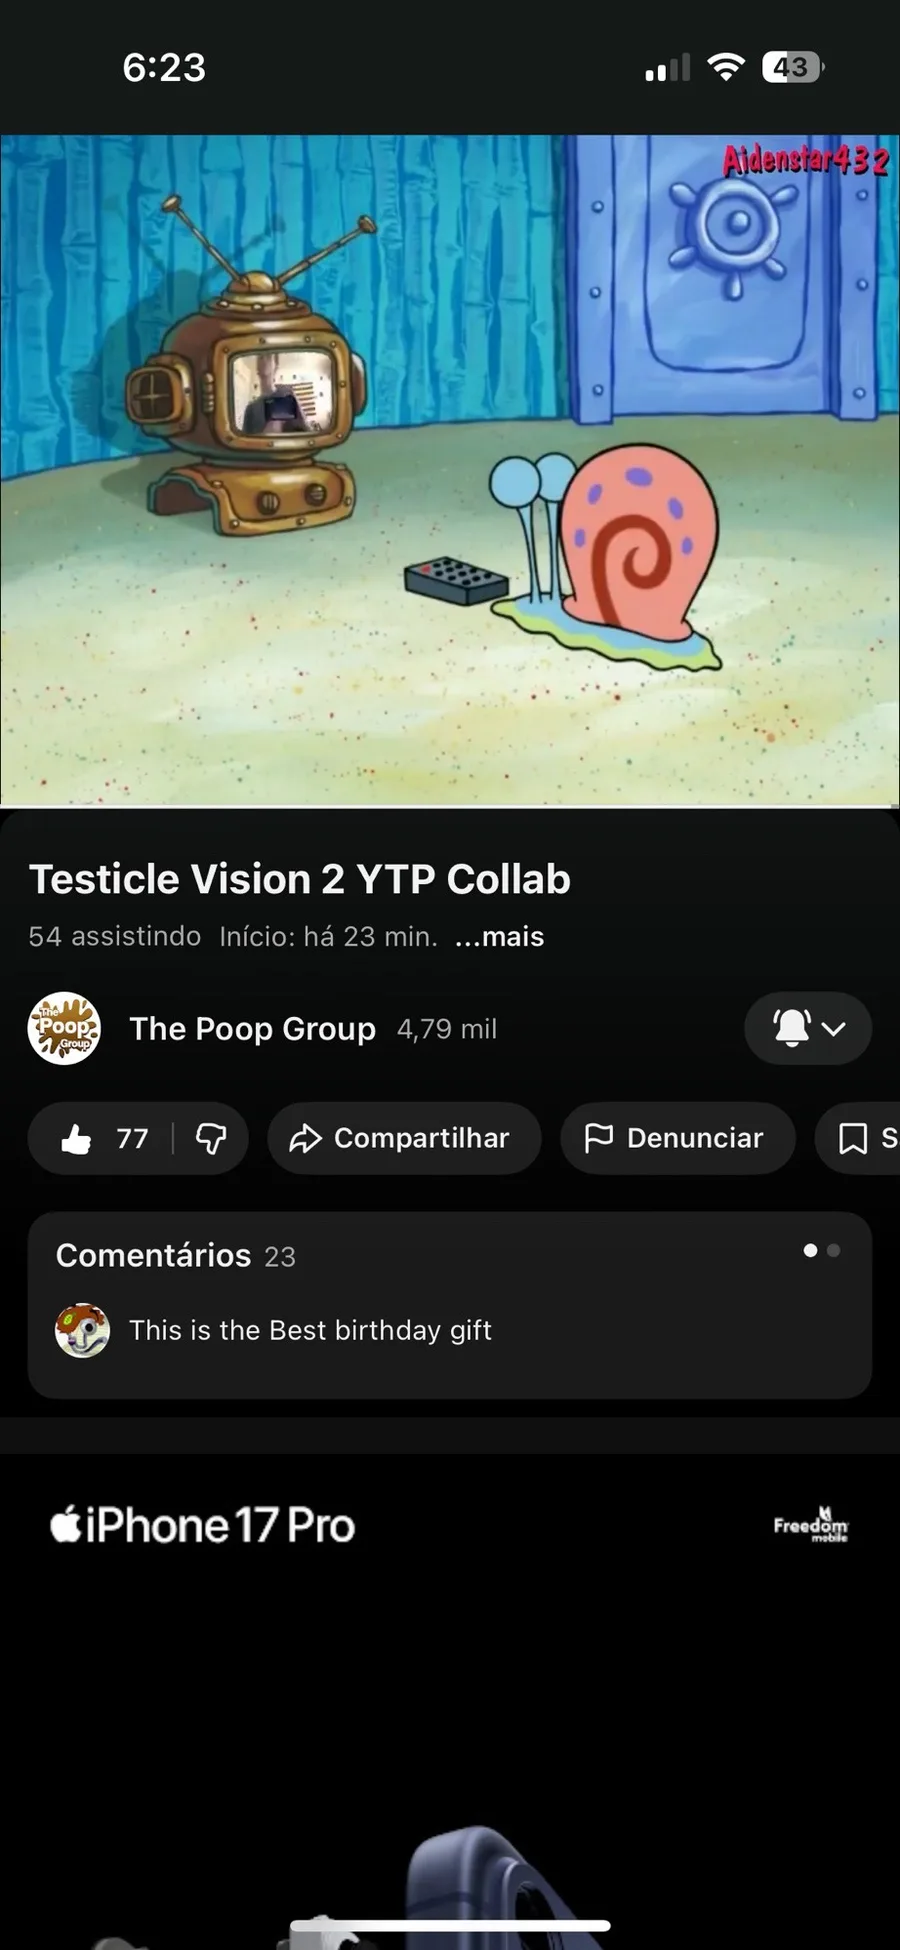Image resolution: width=900 pixels, height=1950 pixels.
Task: Tap the Wi-Fi status icon
Action: (x=726, y=67)
